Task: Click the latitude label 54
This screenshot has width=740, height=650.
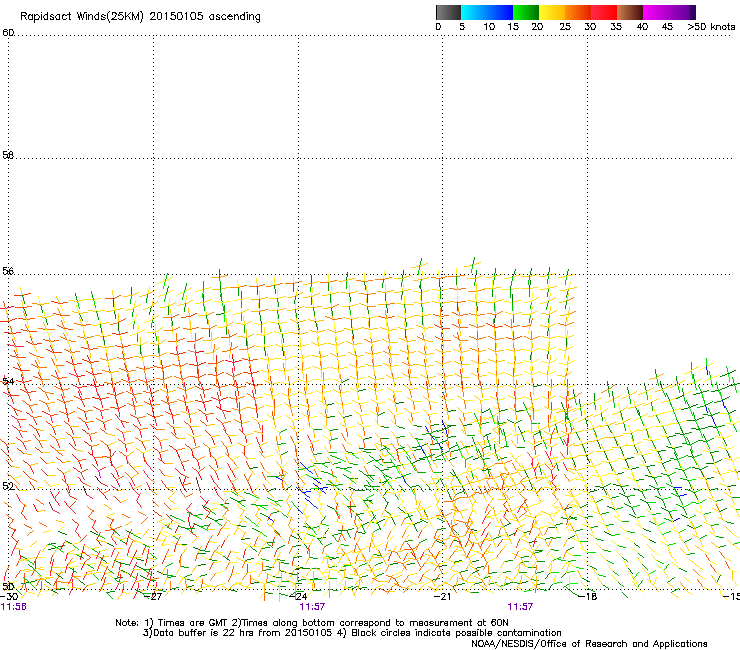Action: point(8,381)
